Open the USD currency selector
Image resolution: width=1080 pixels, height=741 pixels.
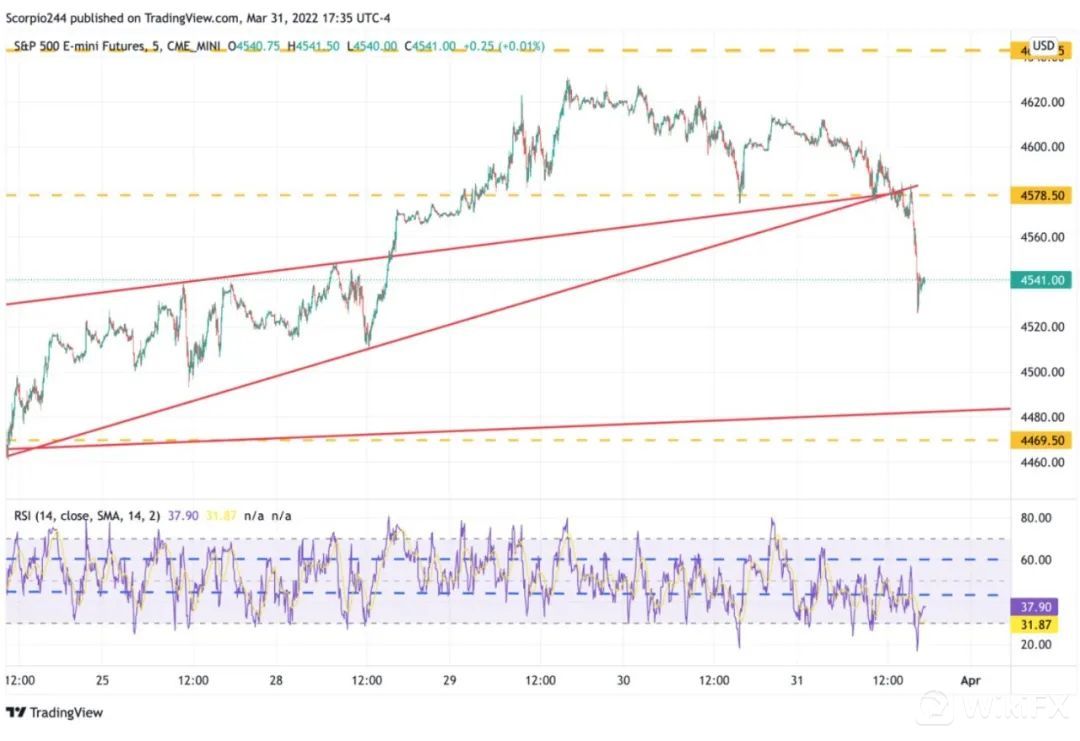tap(1044, 45)
